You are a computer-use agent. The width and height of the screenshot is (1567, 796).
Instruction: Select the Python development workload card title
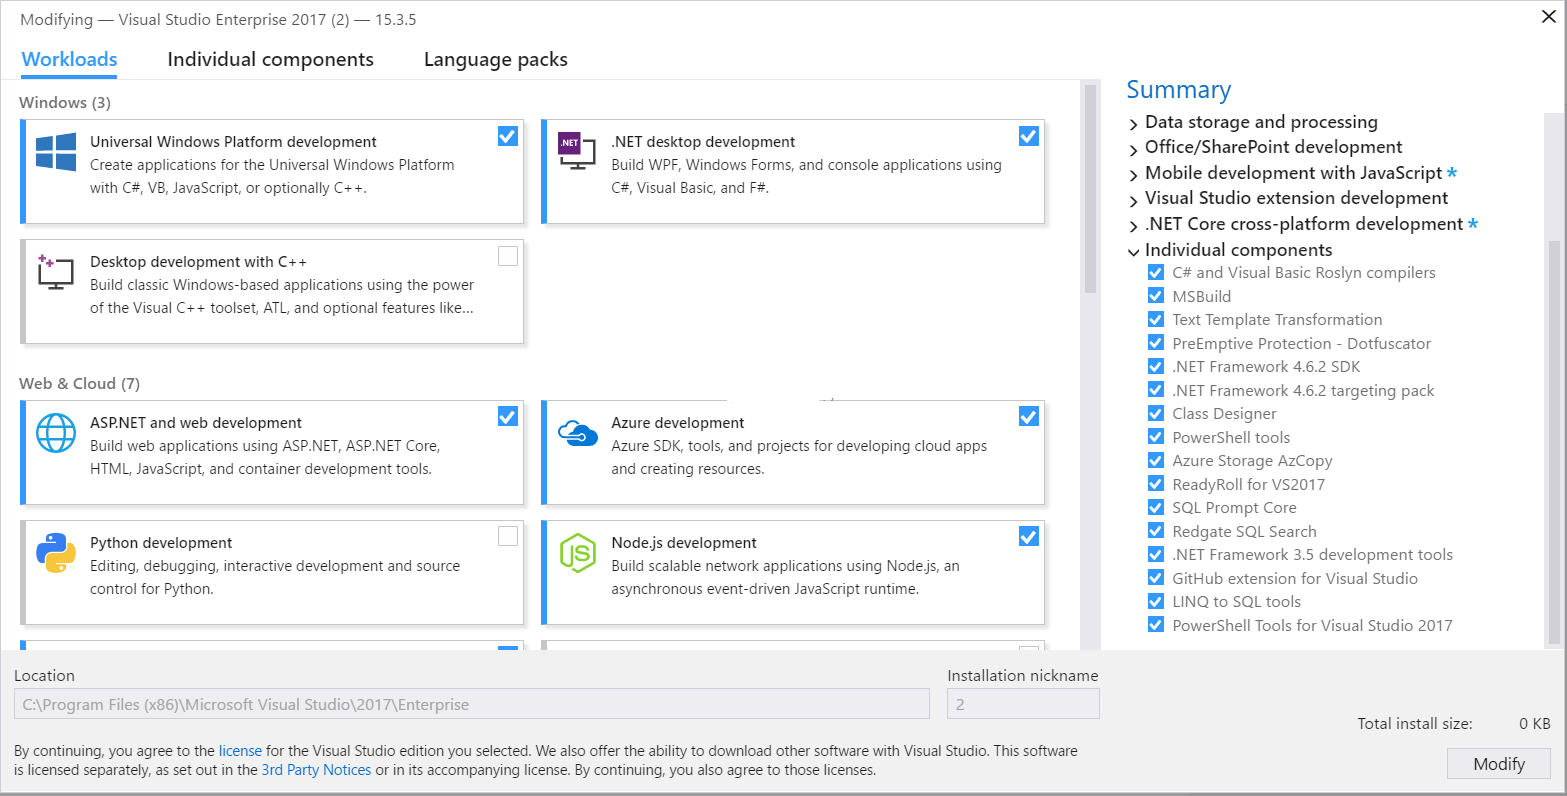click(161, 543)
